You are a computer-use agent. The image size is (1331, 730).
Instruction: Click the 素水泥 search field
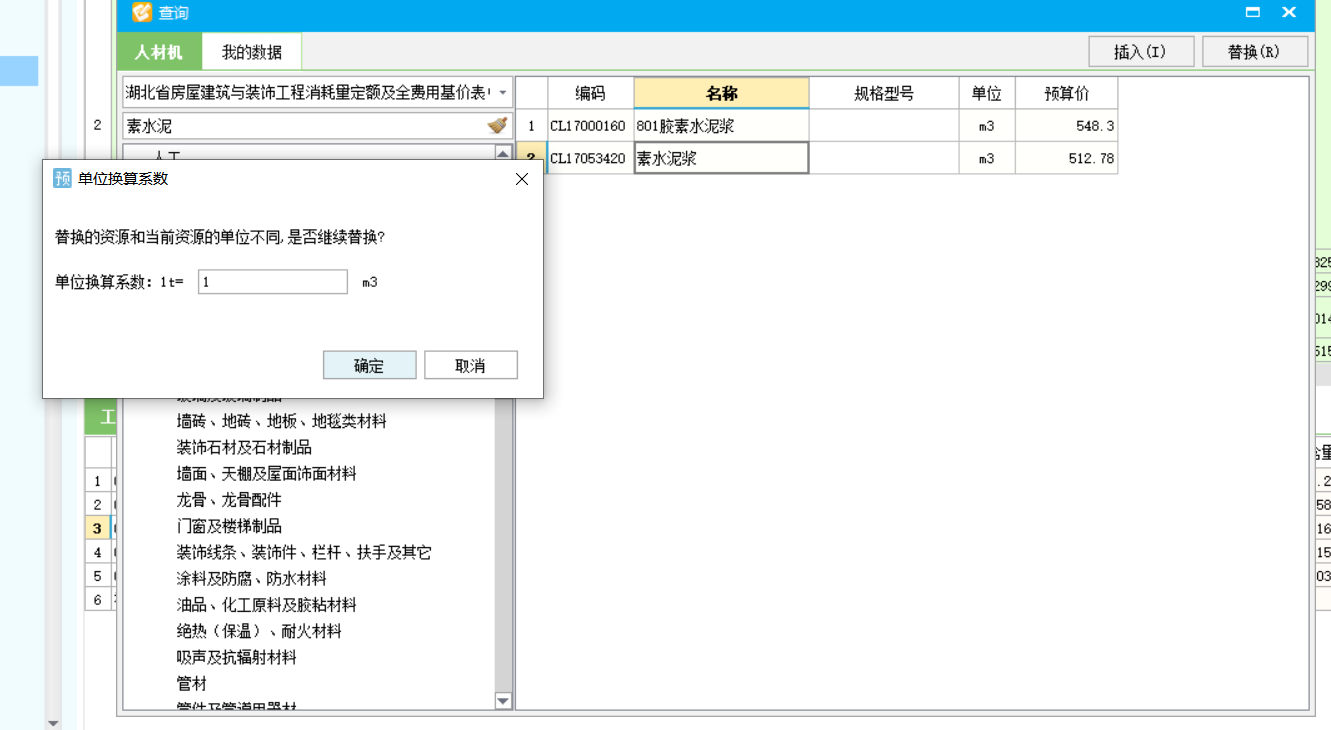click(303, 126)
